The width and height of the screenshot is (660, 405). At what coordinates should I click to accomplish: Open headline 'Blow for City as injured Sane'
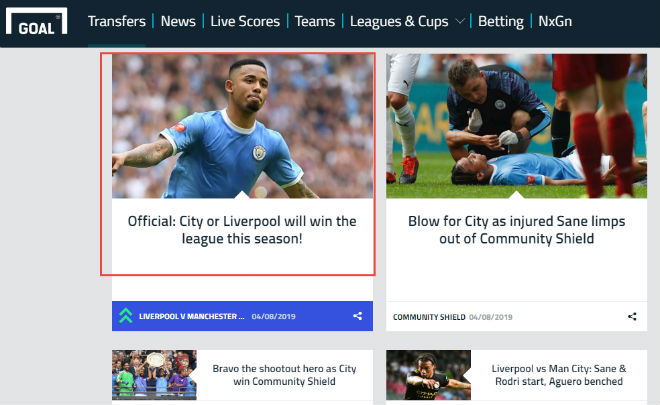pos(516,230)
